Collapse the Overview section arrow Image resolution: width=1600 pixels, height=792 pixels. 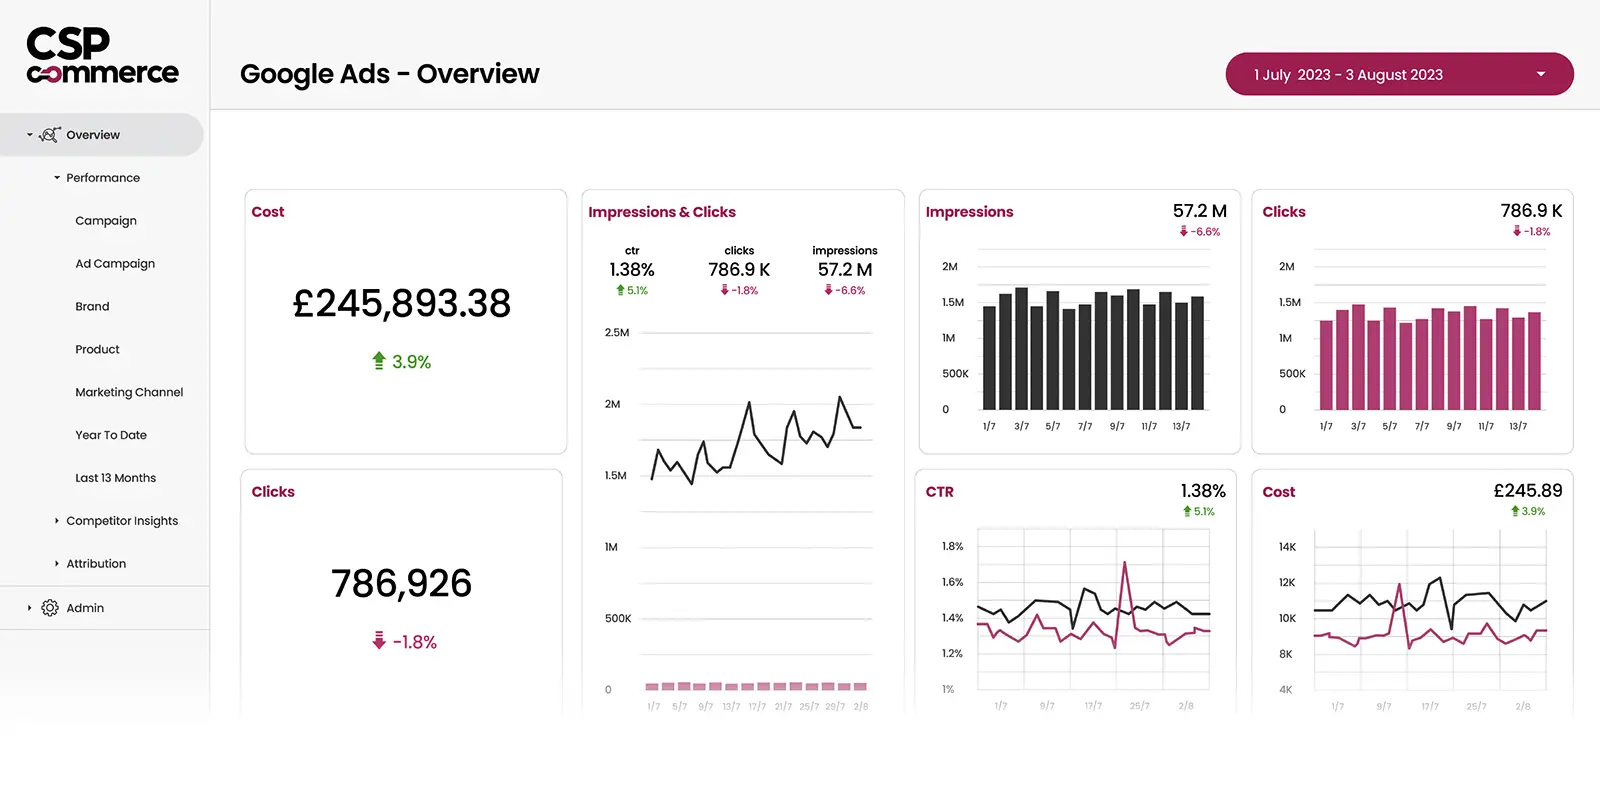click(30, 135)
